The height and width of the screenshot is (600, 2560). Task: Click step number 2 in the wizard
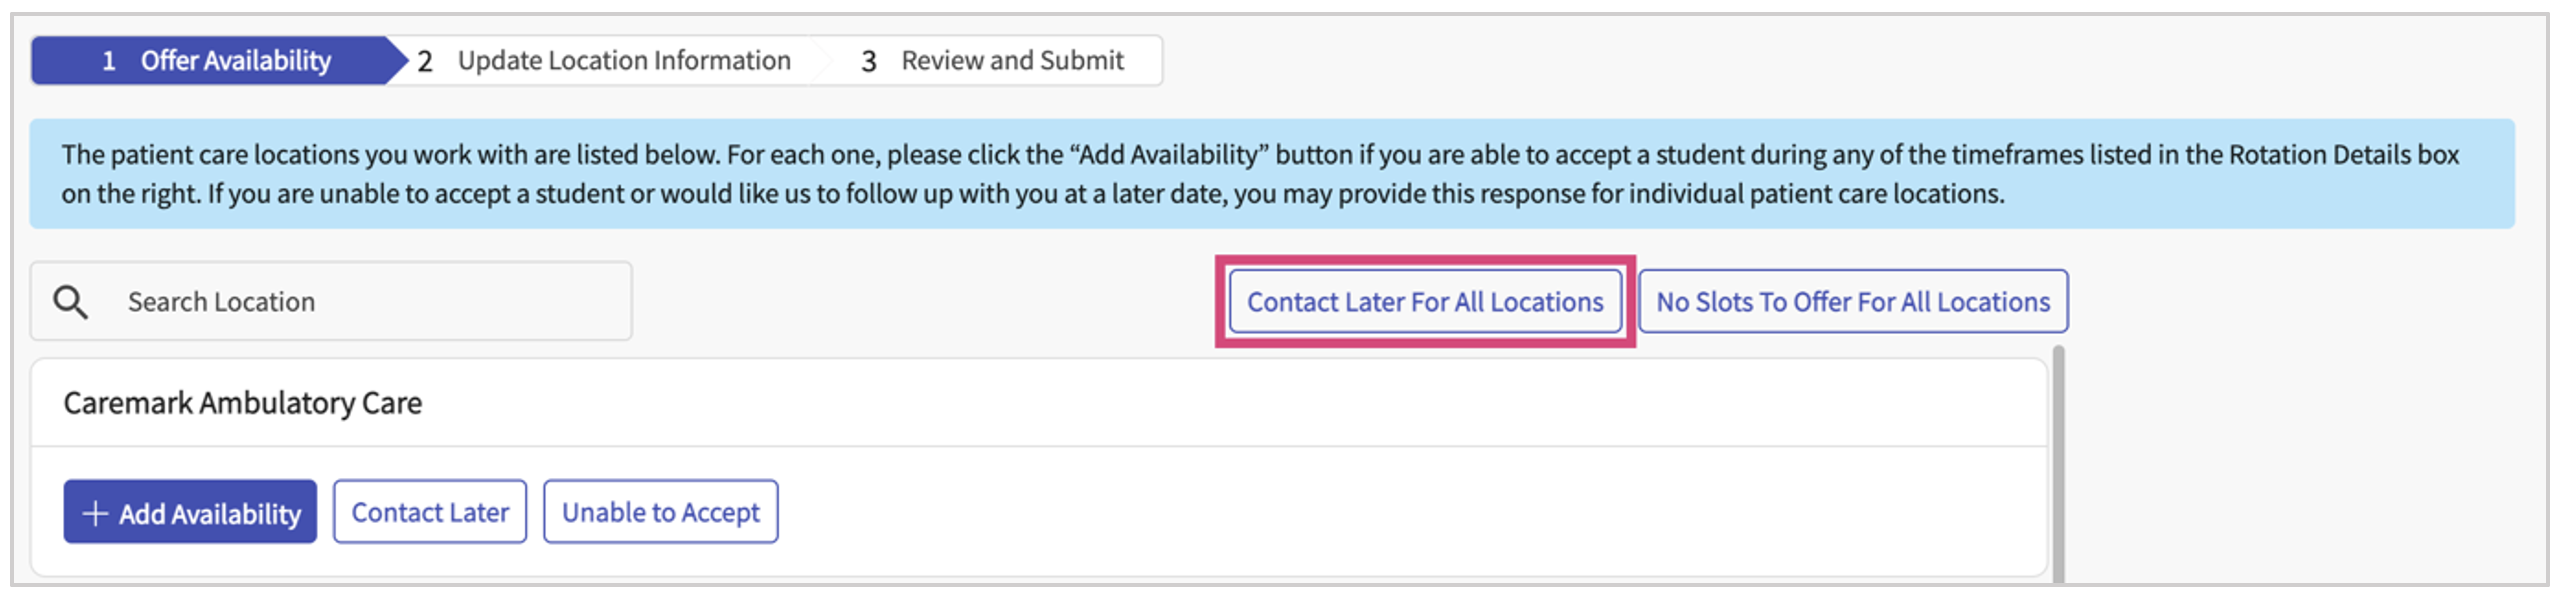coord(425,62)
